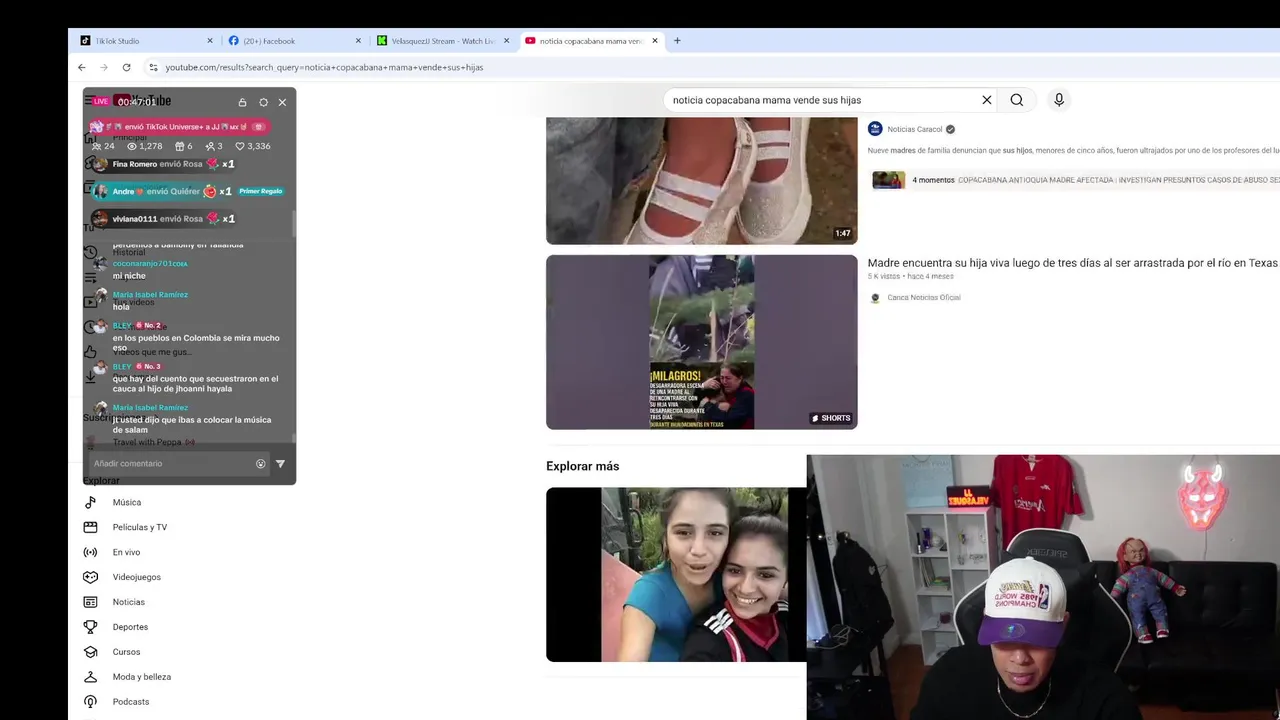Expand the 4 momentos chapter strip

pyautogui.click(x=1075, y=180)
